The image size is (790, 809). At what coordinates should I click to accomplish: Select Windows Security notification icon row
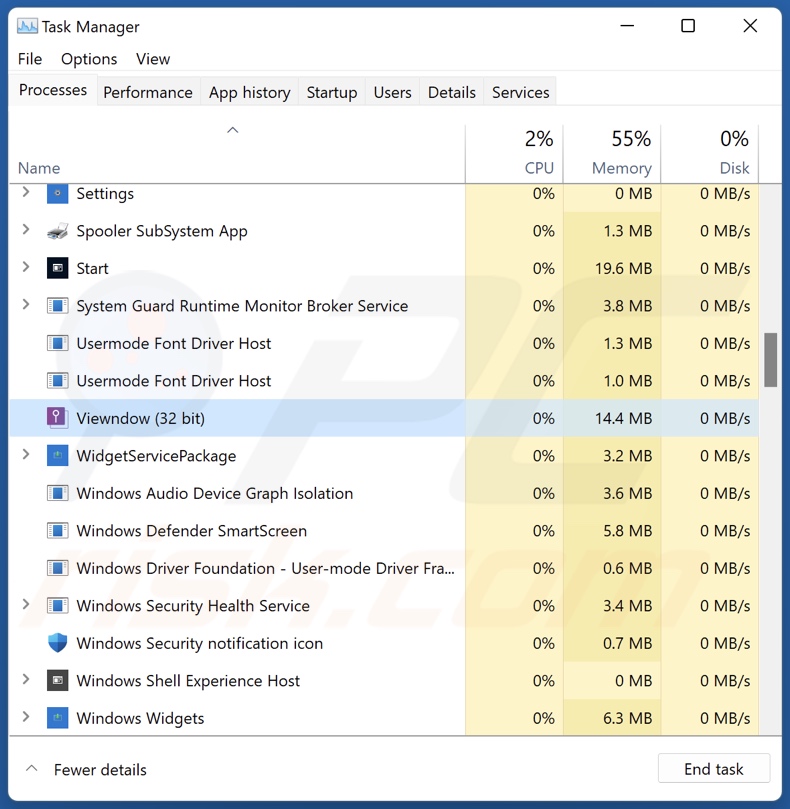tap(384, 643)
